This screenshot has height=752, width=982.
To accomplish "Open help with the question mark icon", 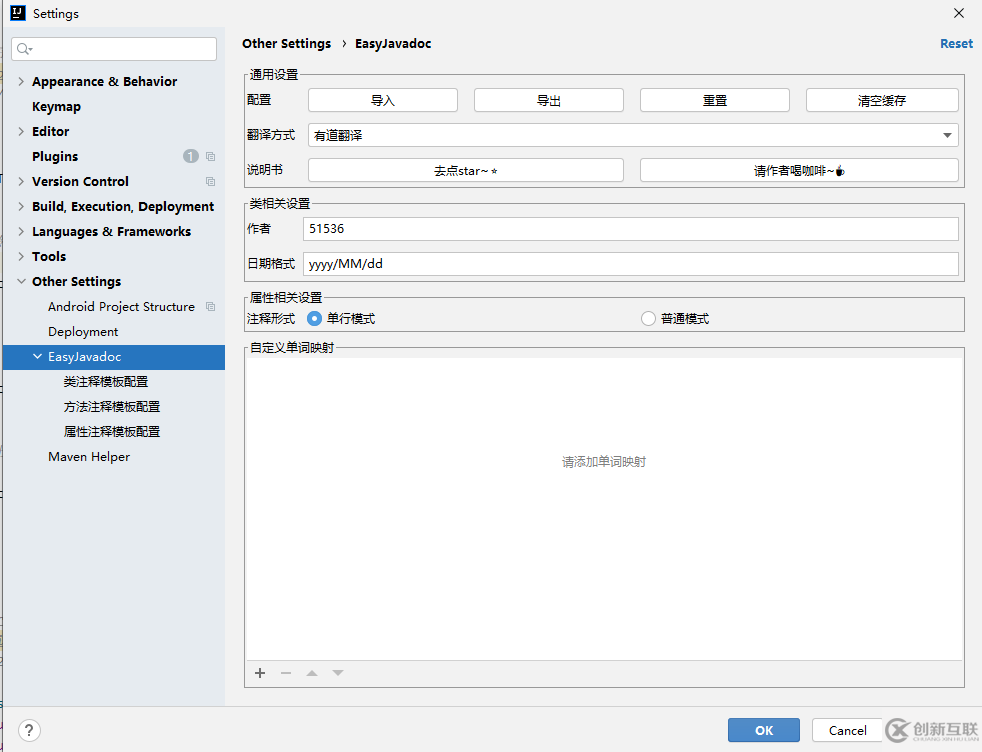I will pos(29,730).
